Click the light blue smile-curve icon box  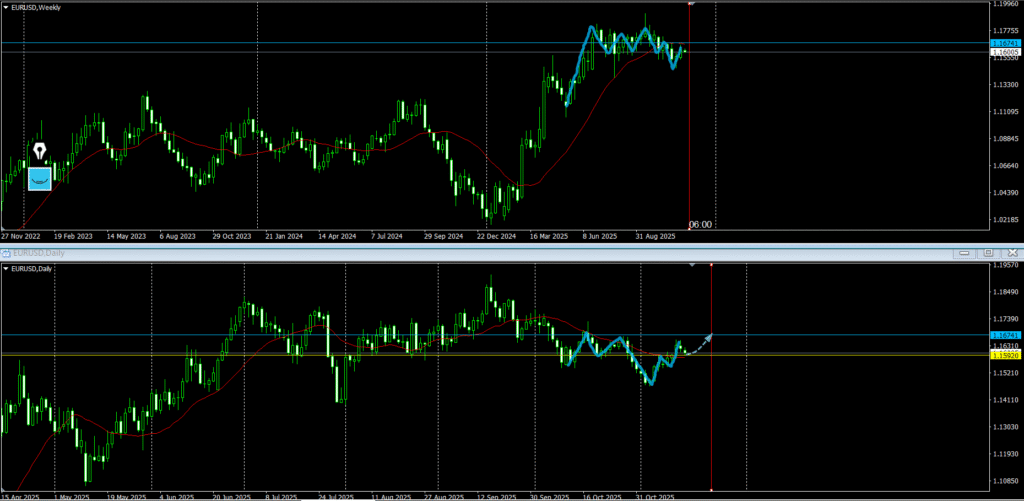click(x=39, y=178)
